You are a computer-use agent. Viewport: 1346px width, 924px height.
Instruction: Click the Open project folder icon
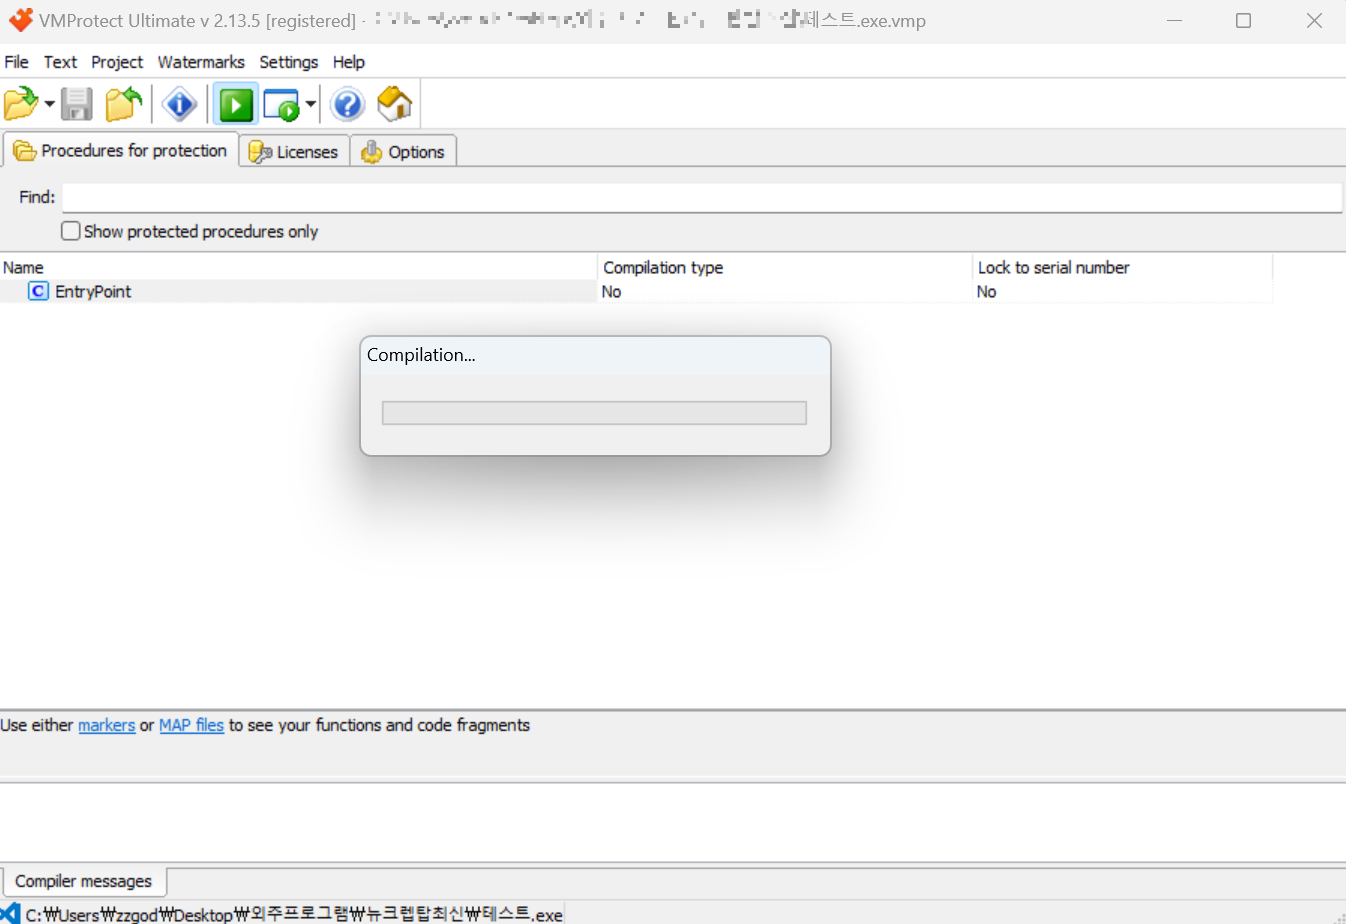[x=20, y=104]
